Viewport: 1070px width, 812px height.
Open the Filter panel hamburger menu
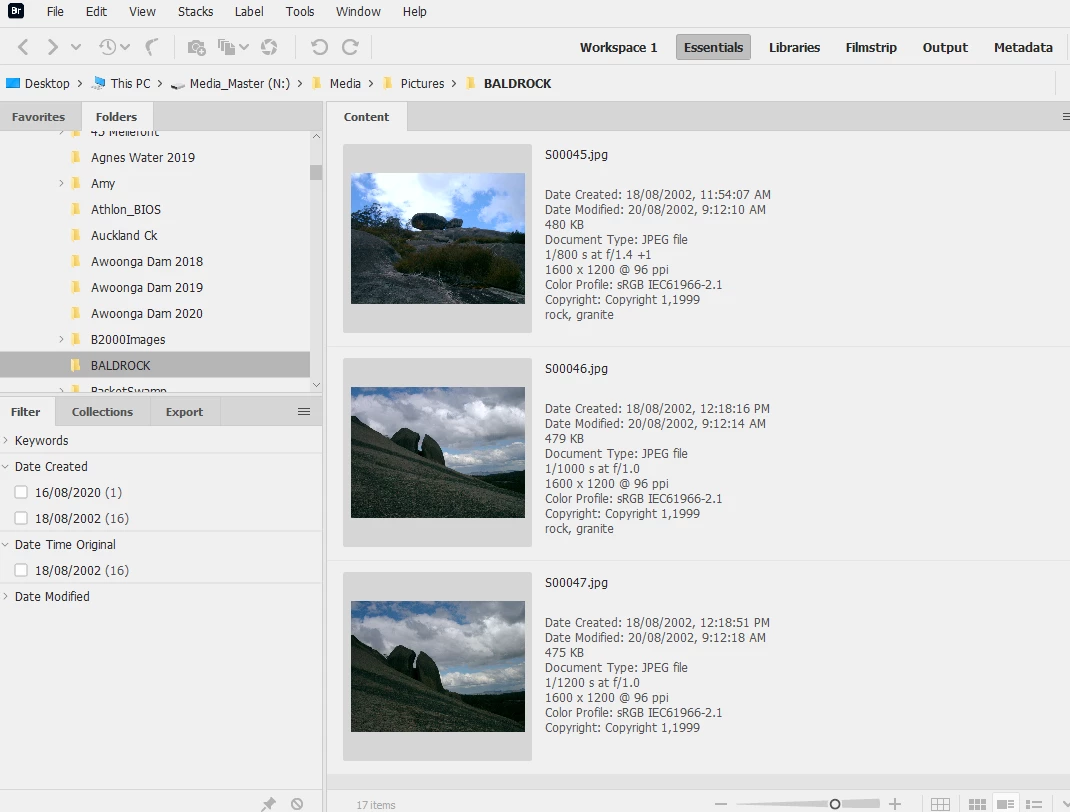coord(304,411)
